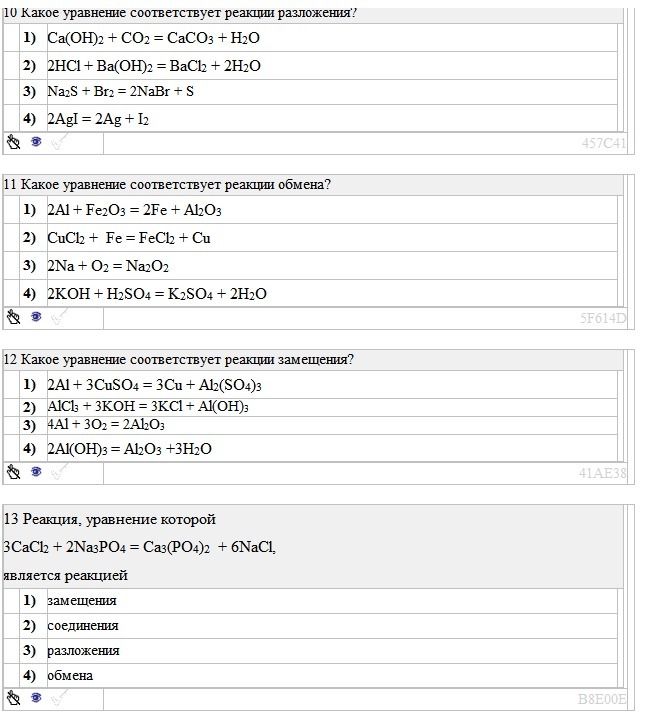The image size is (652, 720).
Task: Choose the 'замещения' answer in question 13
Action: click(x=82, y=600)
